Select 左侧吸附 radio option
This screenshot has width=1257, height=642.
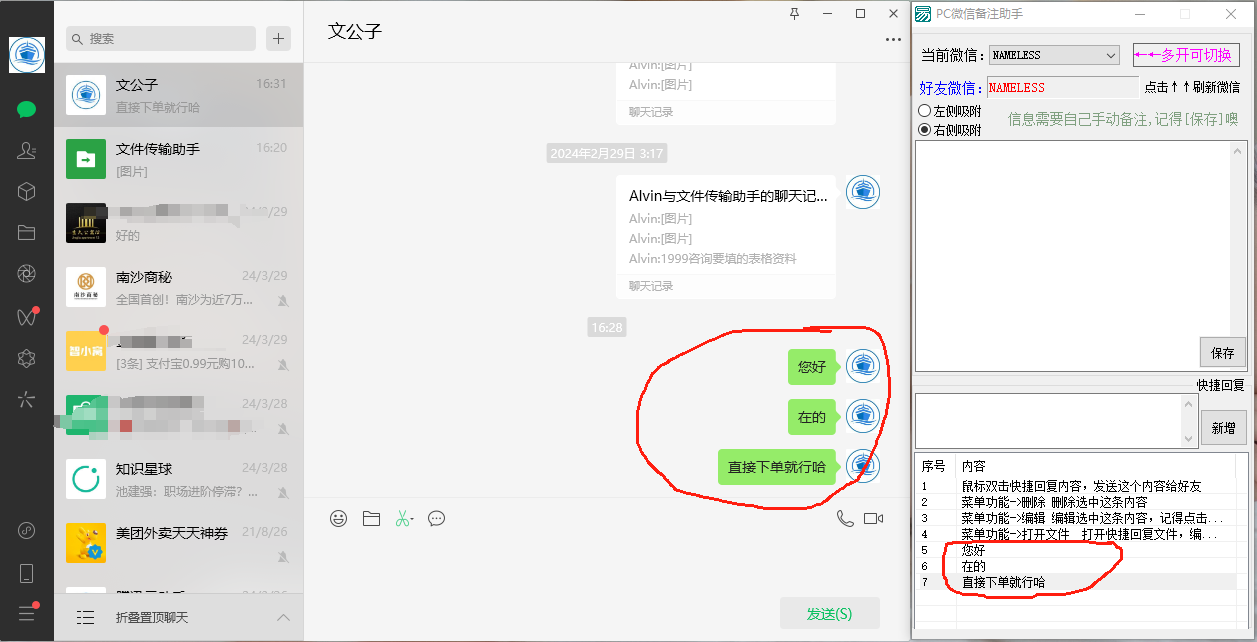(949, 111)
